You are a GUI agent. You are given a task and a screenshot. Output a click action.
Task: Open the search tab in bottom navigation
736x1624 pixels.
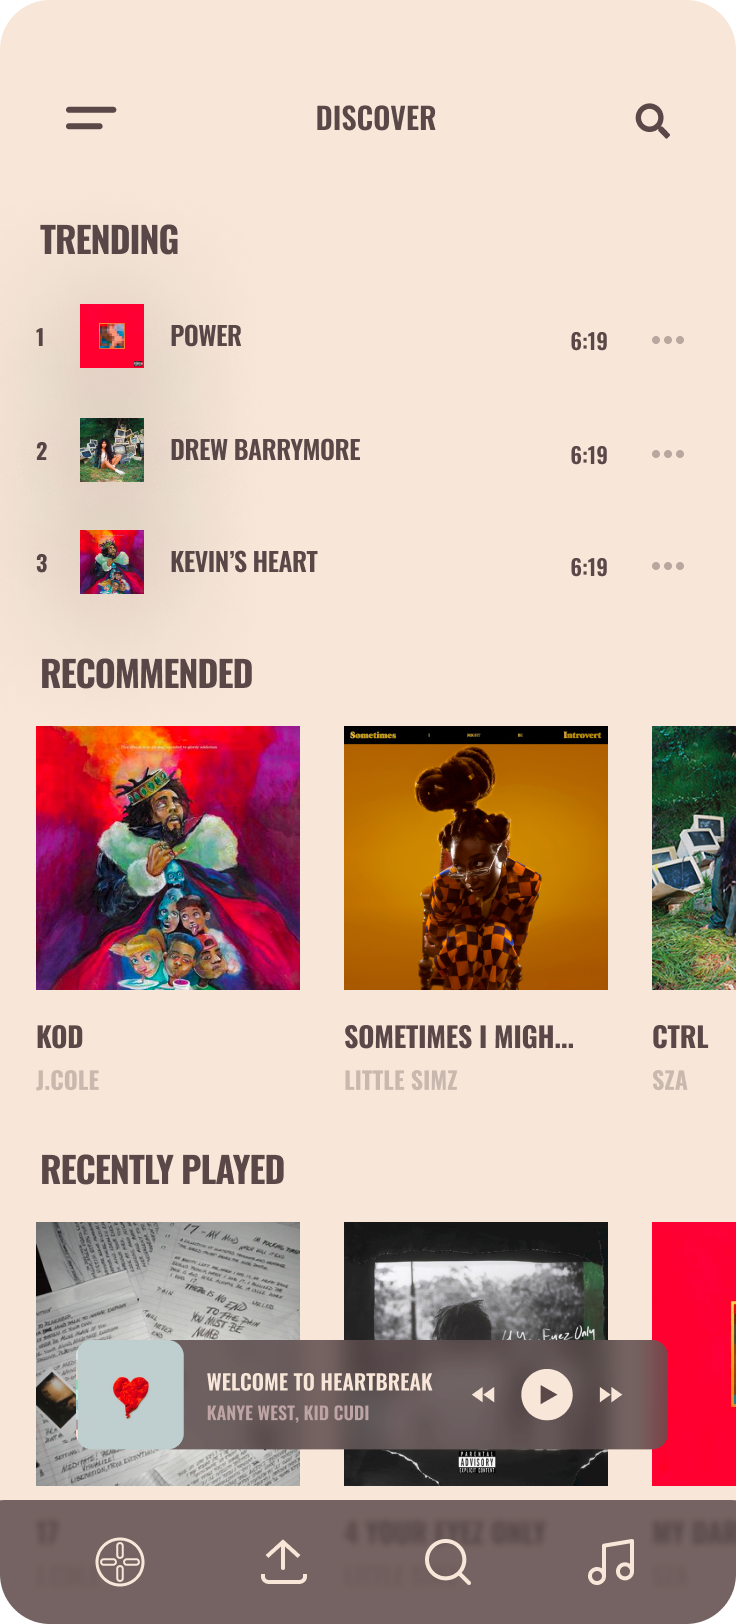coord(448,1562)
